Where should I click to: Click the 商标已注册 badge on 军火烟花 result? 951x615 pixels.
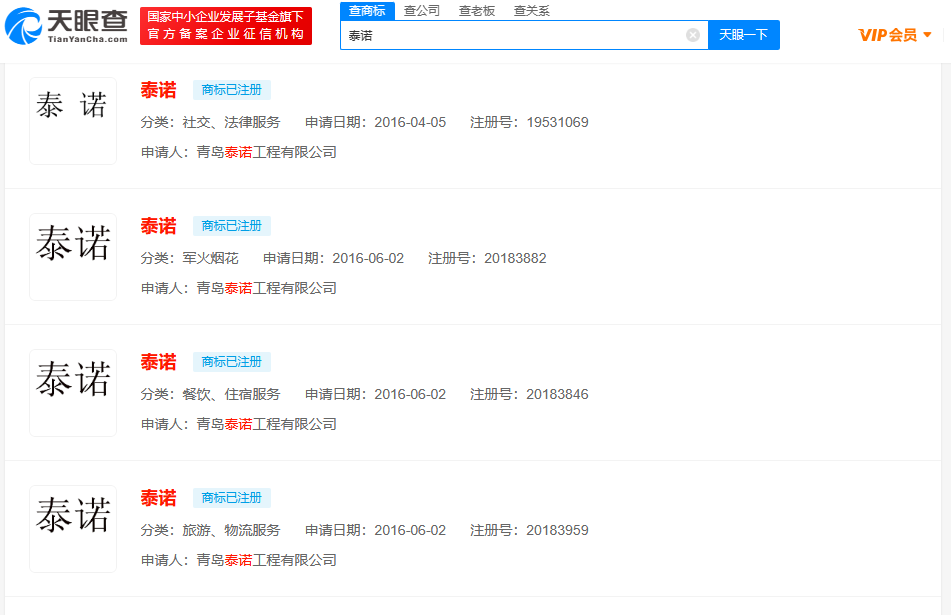[x=231, y=226]
